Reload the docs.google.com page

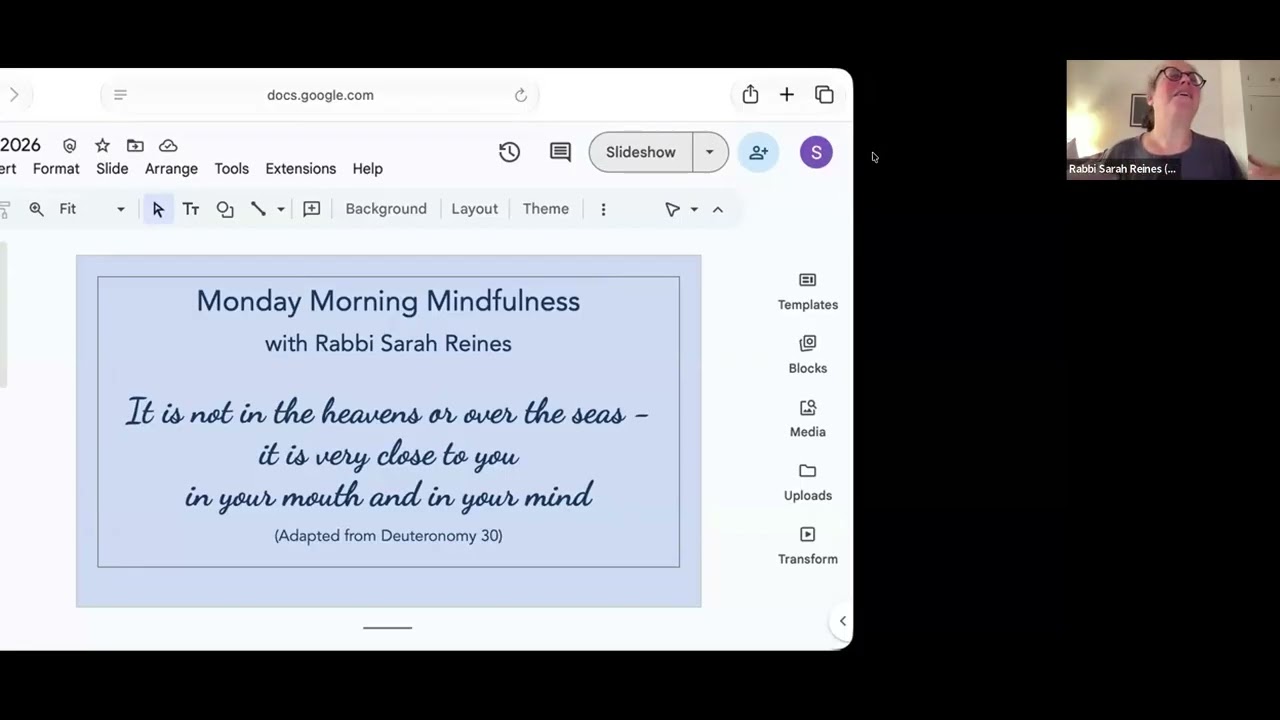pos(521,95)
